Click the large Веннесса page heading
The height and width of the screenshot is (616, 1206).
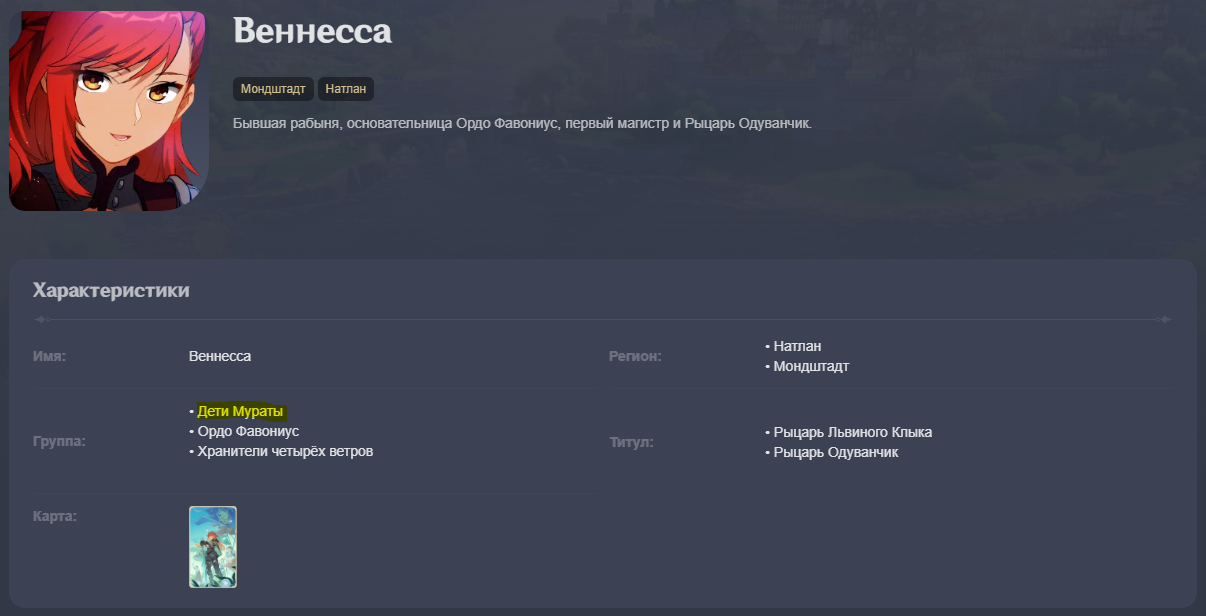312,31
